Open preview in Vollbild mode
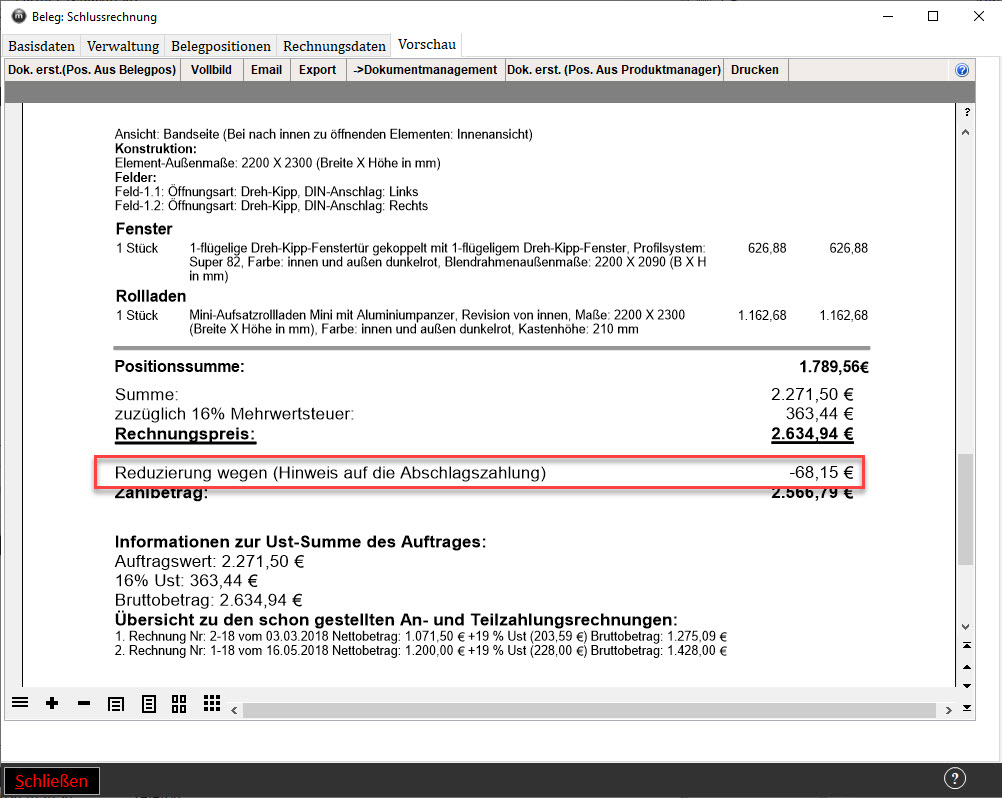The width and height of the screenshot is (1002, 798). (212, 70)
